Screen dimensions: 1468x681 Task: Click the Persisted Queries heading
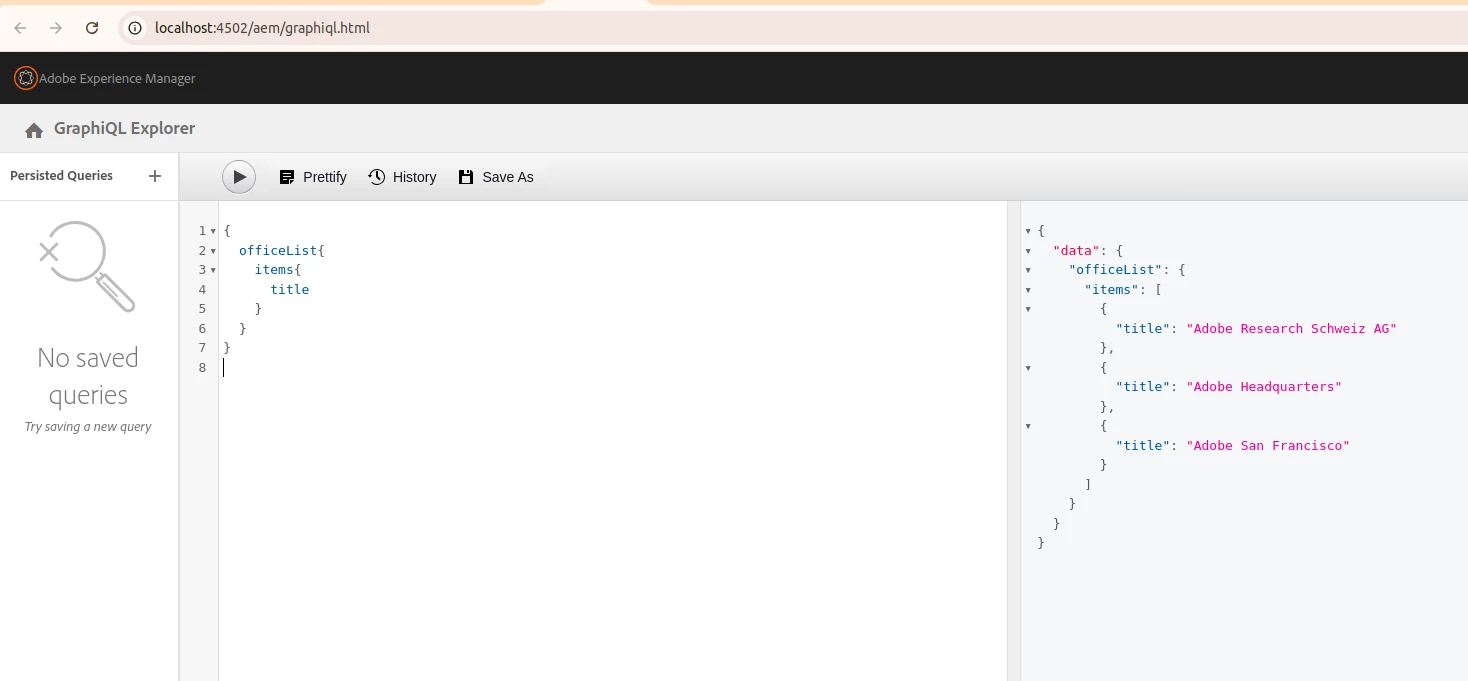coord(61,176)
